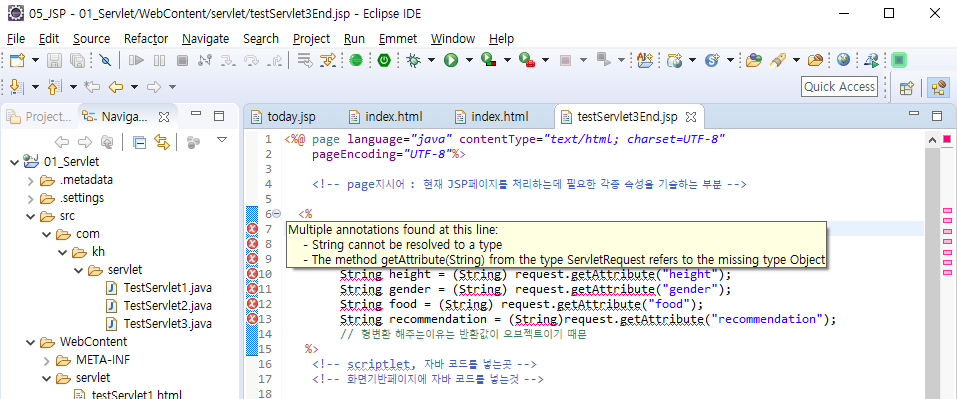Image resolution: width=957 pixels, height=399 pixels.
Task: Click the New Spring (S) wizard icon
Action: coord(712,60)
